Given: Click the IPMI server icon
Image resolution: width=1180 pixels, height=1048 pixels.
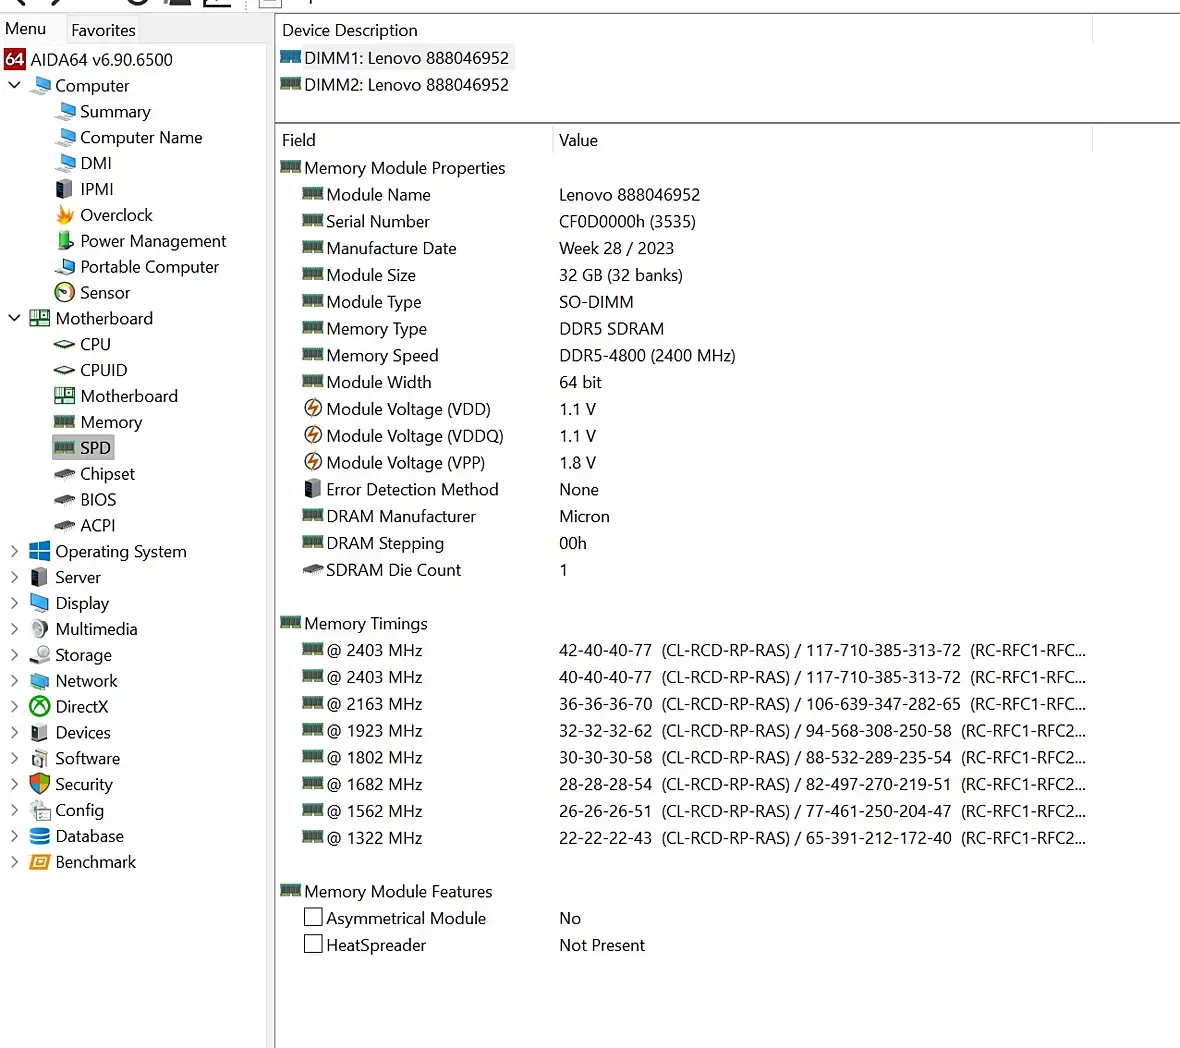Looking at the screenshot, I should coord(65,189).
